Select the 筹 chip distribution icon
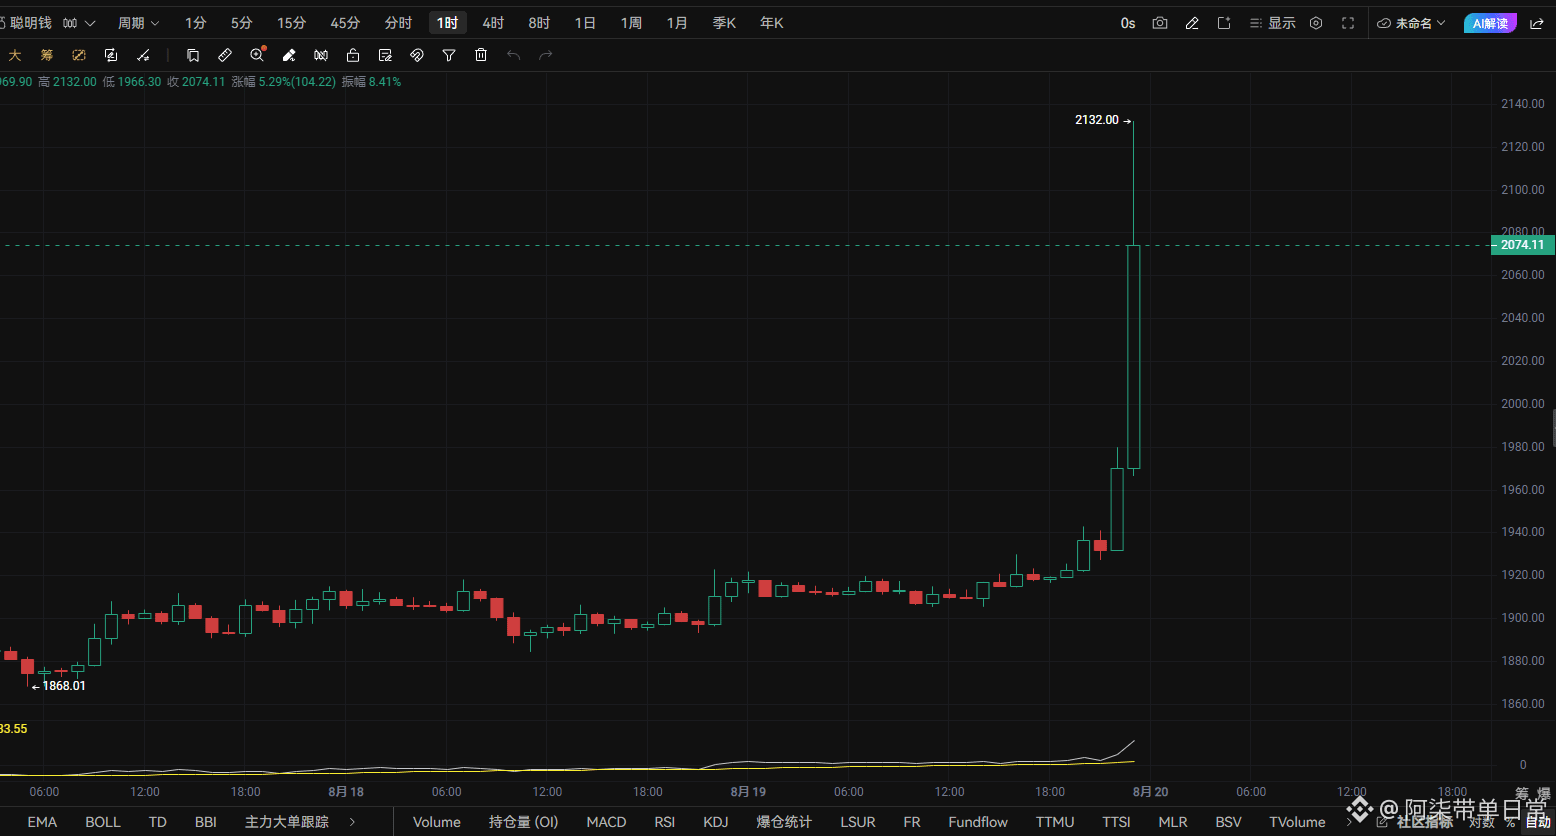The image size is (1556, 836). tap(47, 55)
